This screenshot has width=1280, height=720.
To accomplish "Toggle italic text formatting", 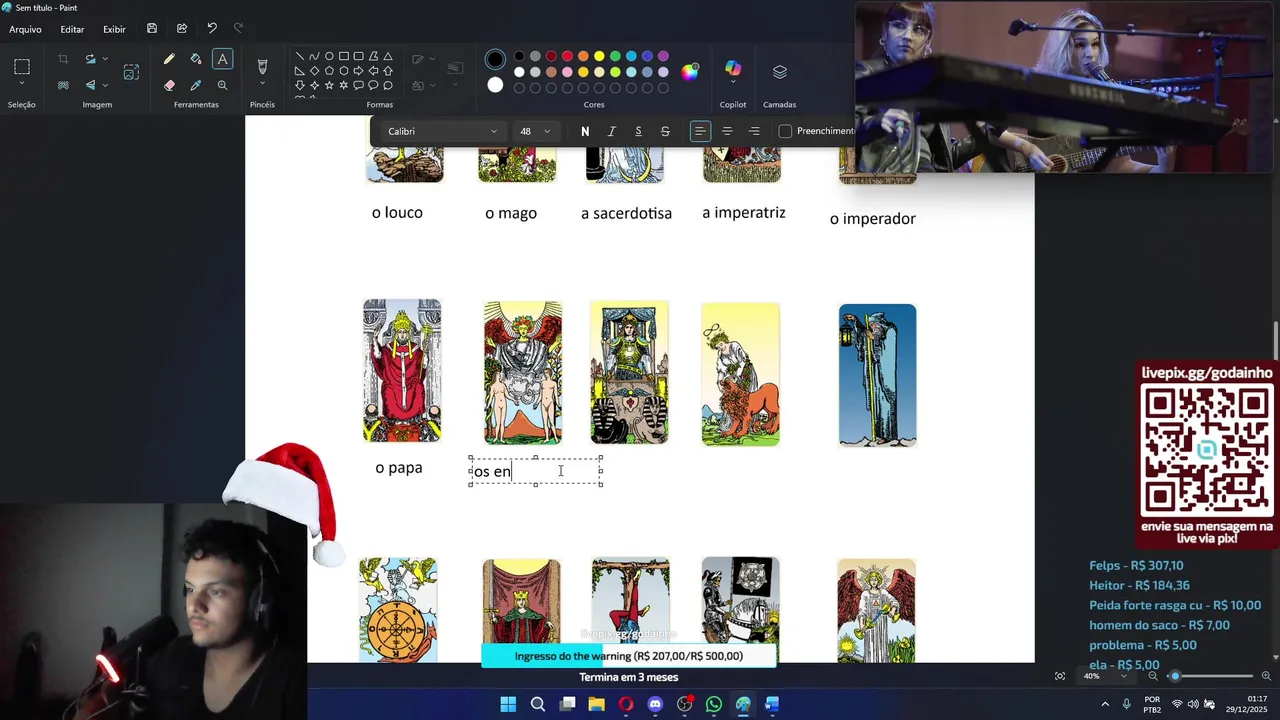I will point(612,131).
